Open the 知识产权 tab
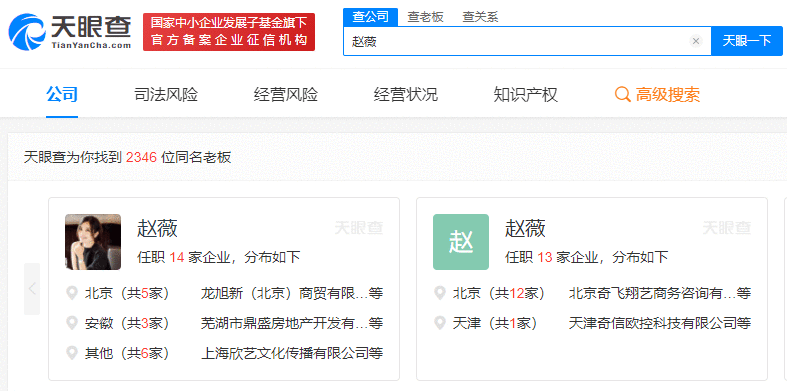 (526, 94)
